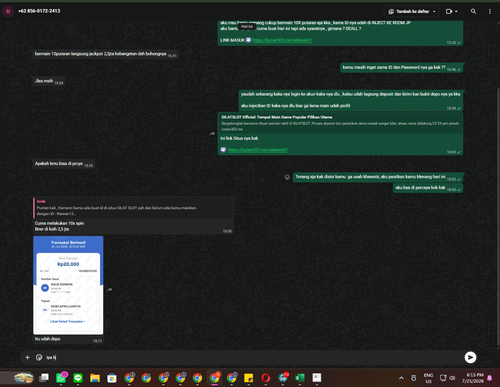500x387 pixels.
Task: Forward the SILATSLOT link preview message
Action: 212,134
